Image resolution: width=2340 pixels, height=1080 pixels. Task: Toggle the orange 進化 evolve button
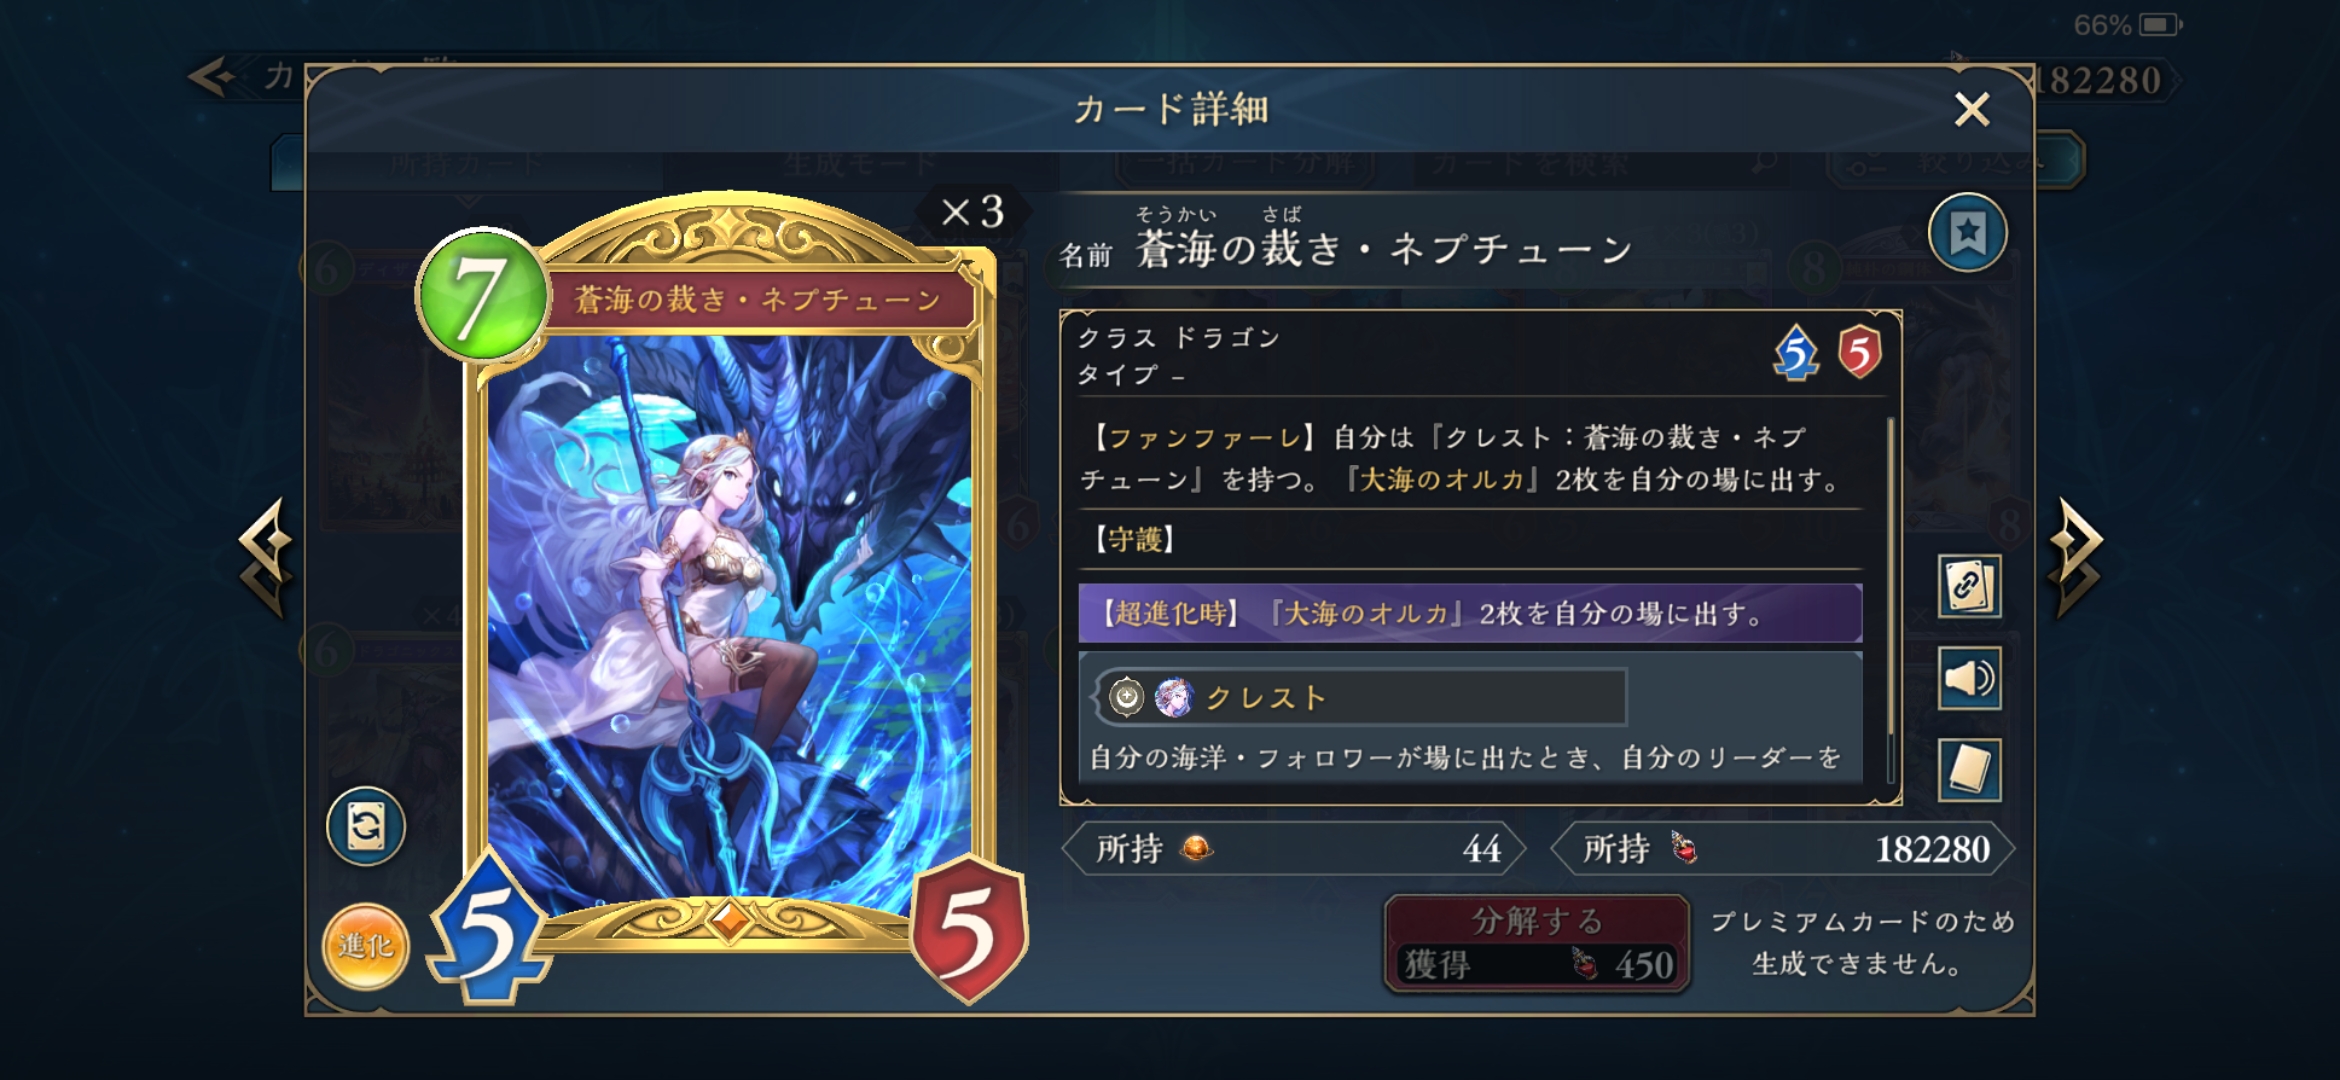point(366,946)
